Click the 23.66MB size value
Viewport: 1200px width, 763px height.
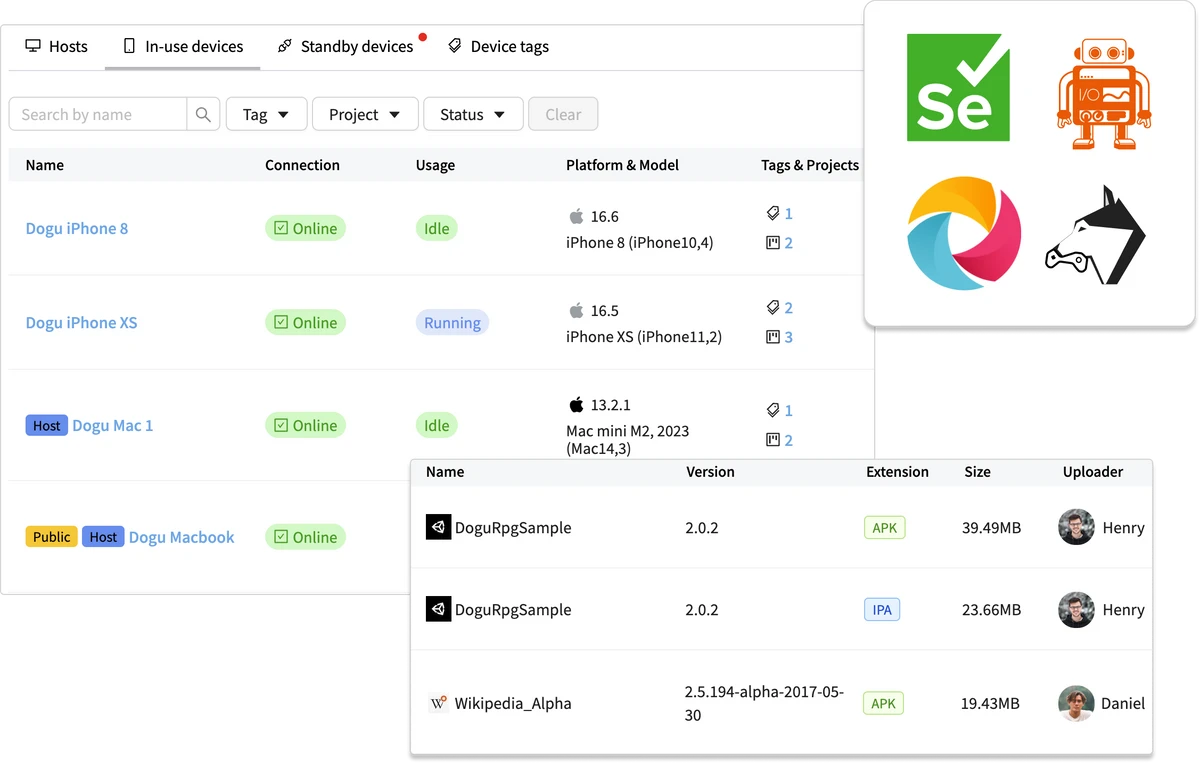pyautogui.click(x=991, y=609)
